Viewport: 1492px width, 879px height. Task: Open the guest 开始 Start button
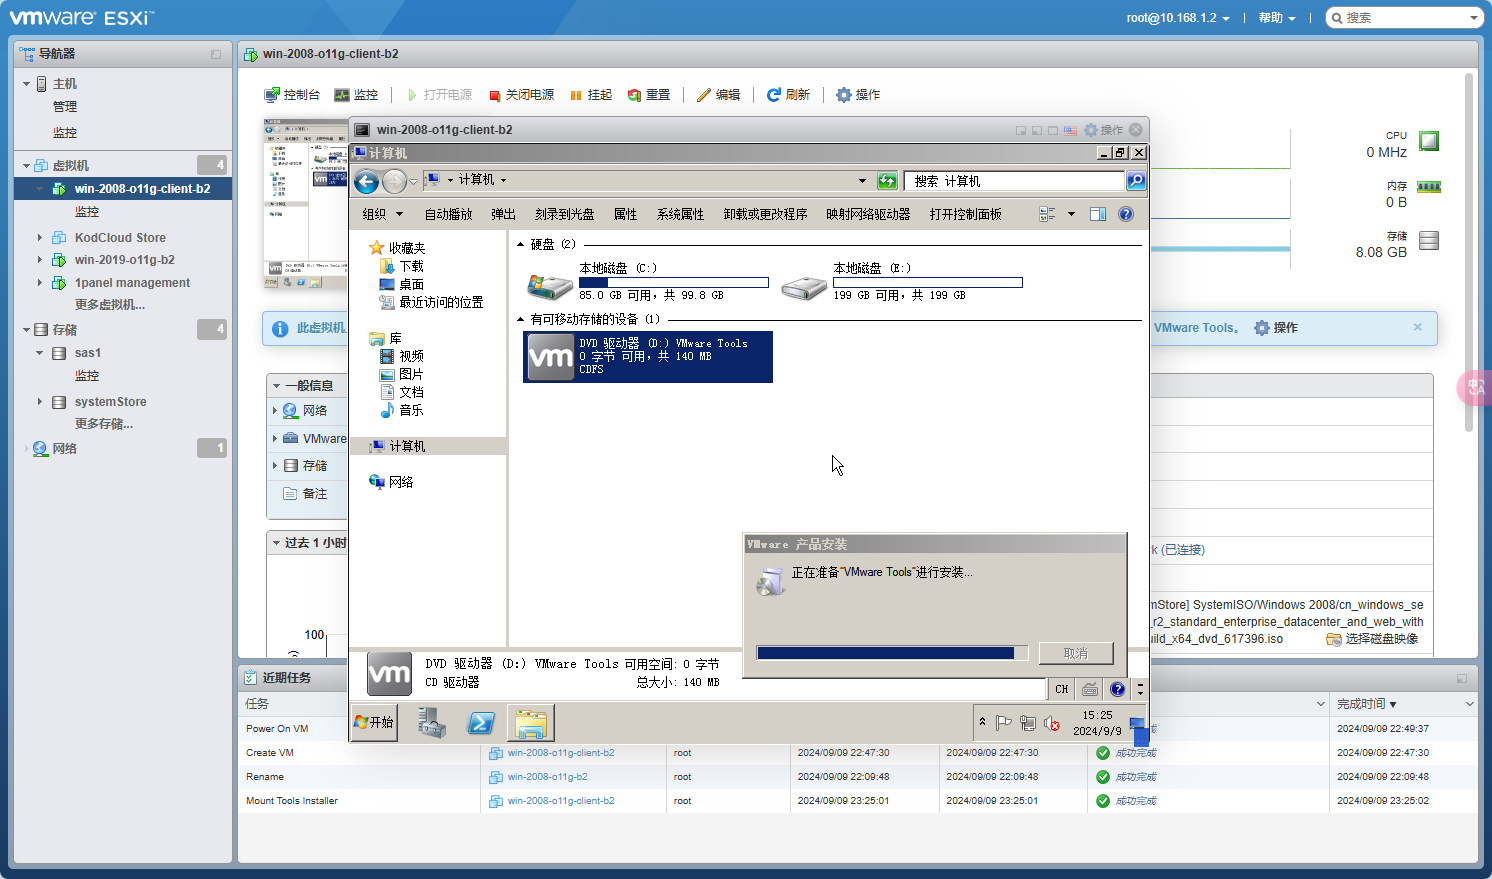pyautogui.click(x=375, y=722)
